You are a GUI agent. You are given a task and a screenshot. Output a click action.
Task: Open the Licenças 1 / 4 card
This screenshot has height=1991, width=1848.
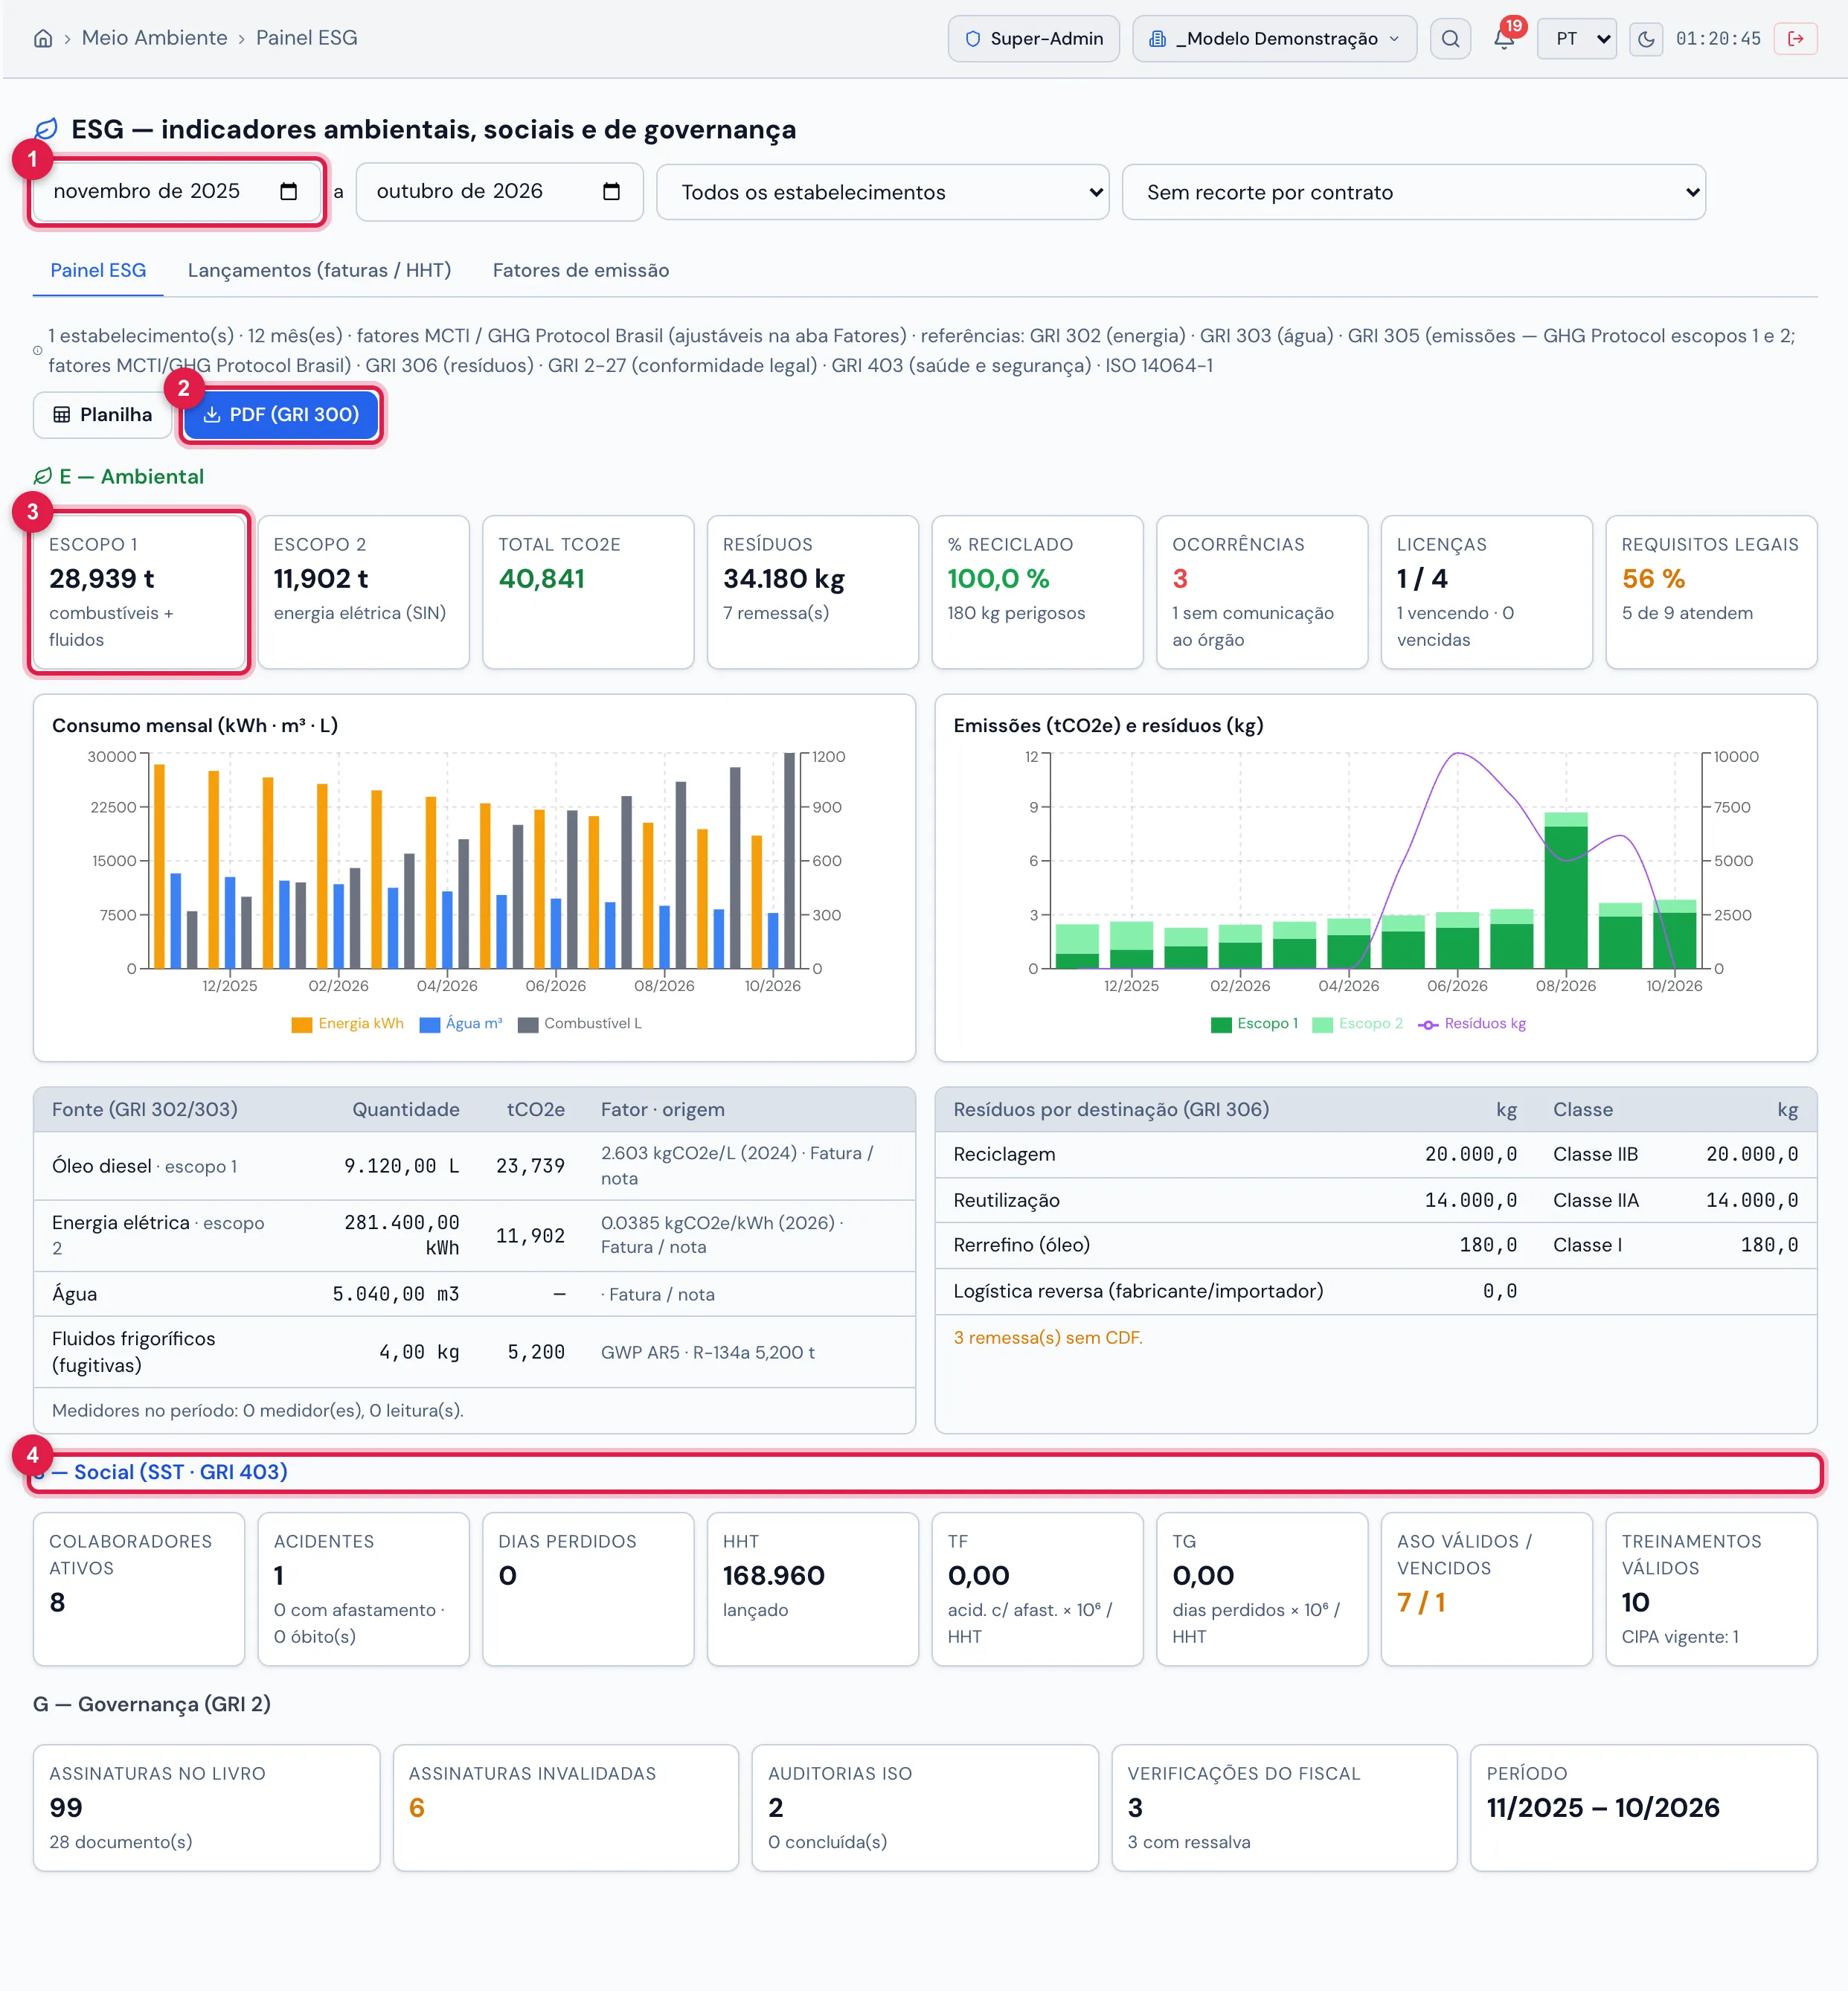click(1487, 592)
